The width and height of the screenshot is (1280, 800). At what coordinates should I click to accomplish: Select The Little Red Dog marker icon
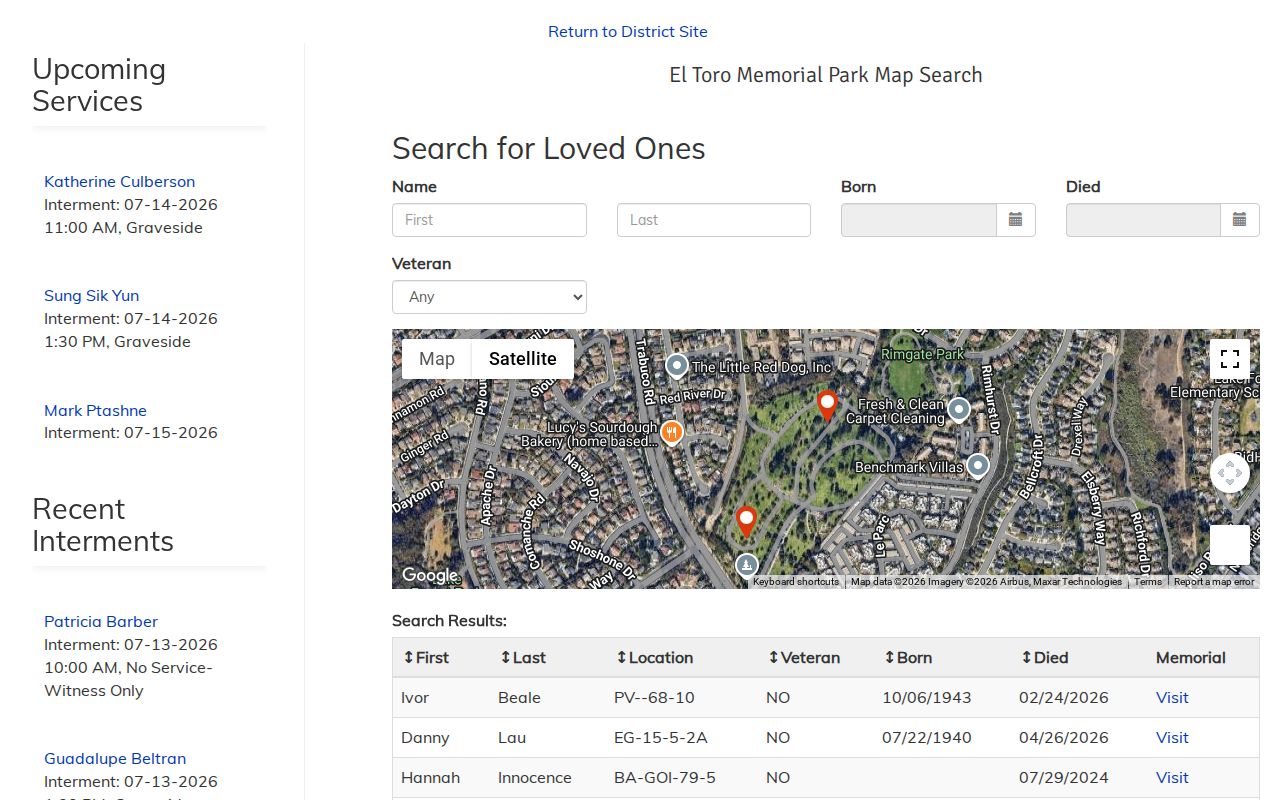tap(677, 366)
